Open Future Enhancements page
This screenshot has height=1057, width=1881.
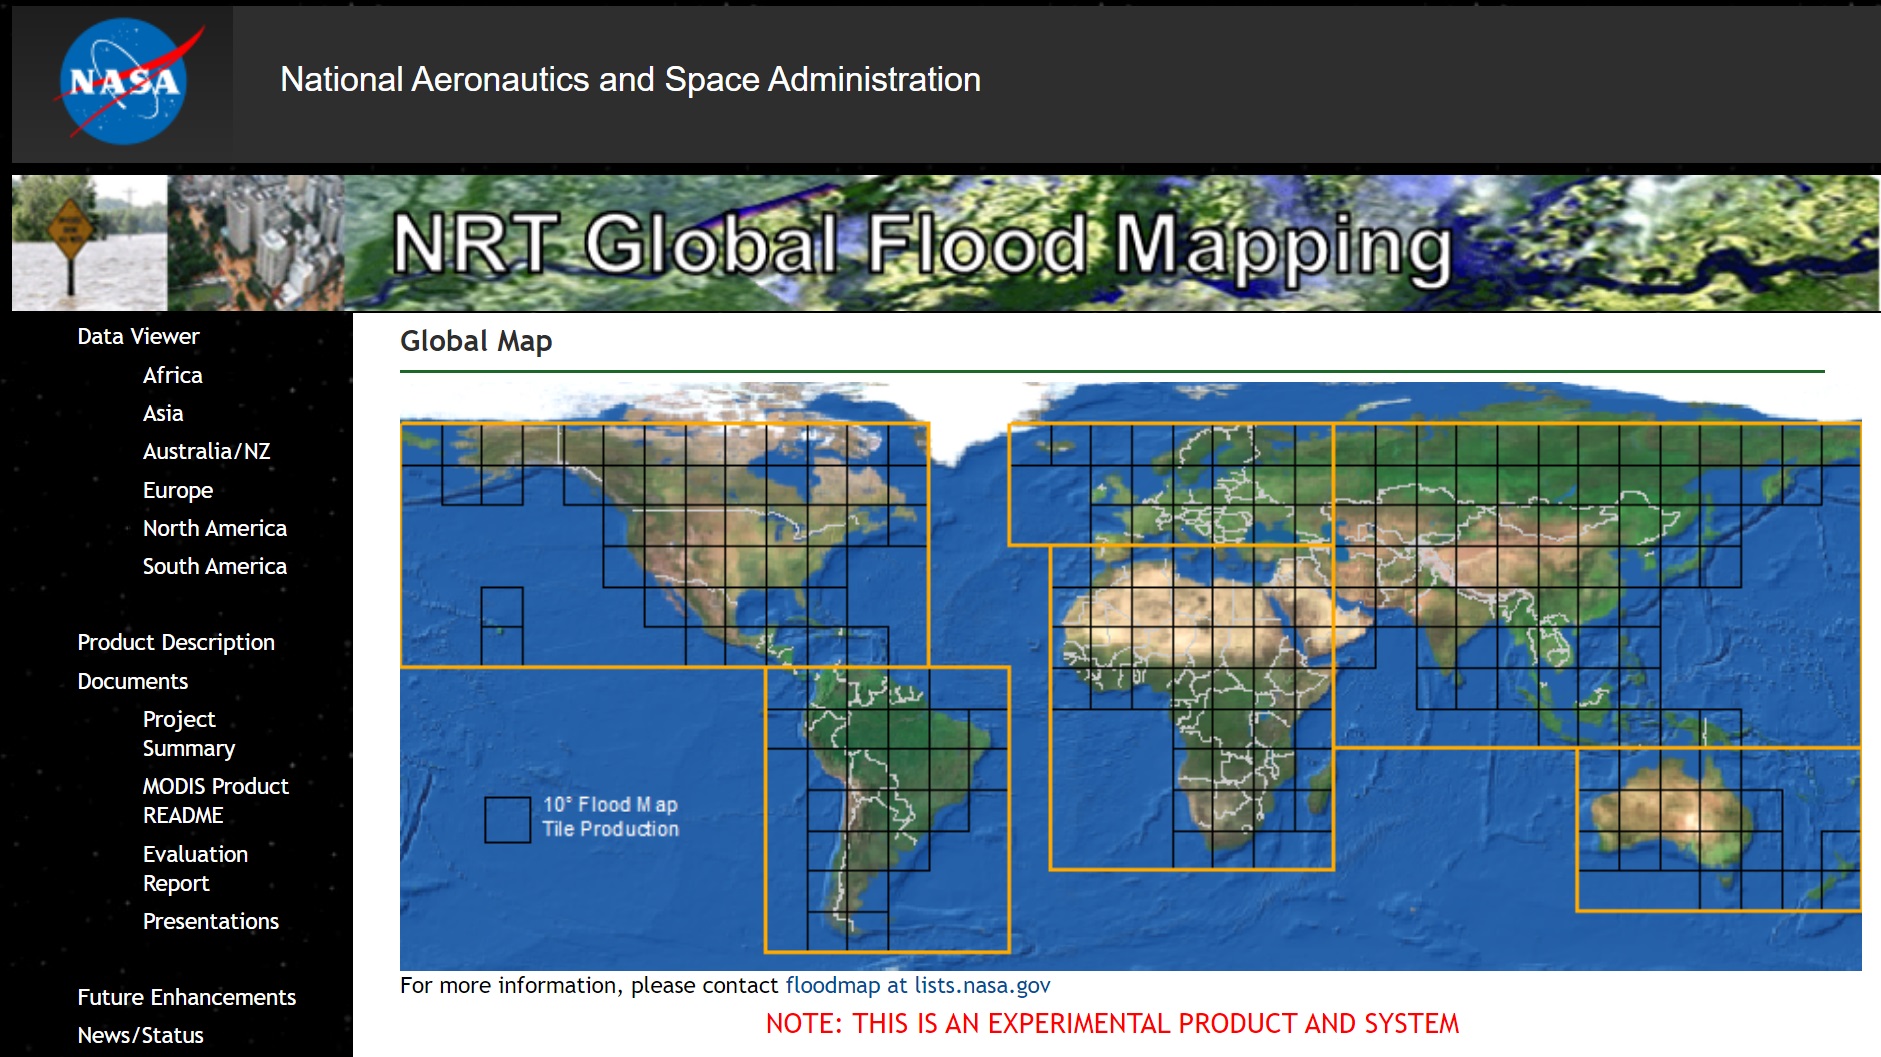coord(186,997)
